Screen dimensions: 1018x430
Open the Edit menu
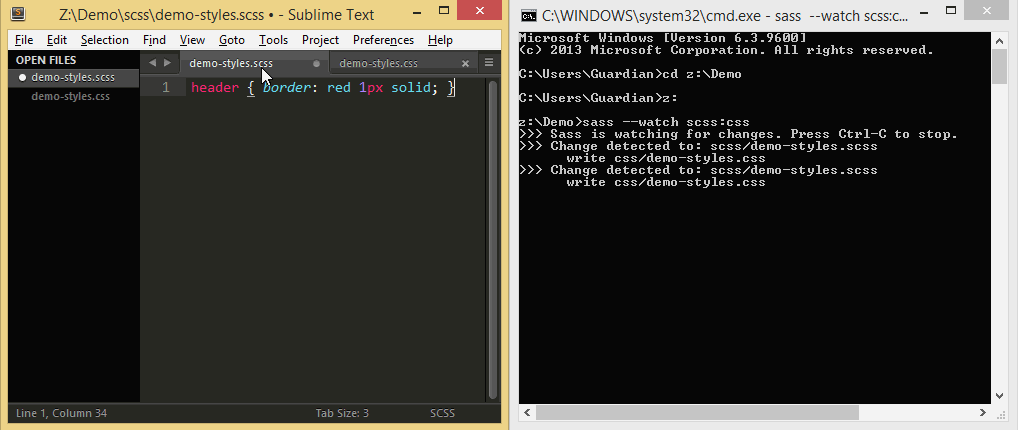coord(57,40)
